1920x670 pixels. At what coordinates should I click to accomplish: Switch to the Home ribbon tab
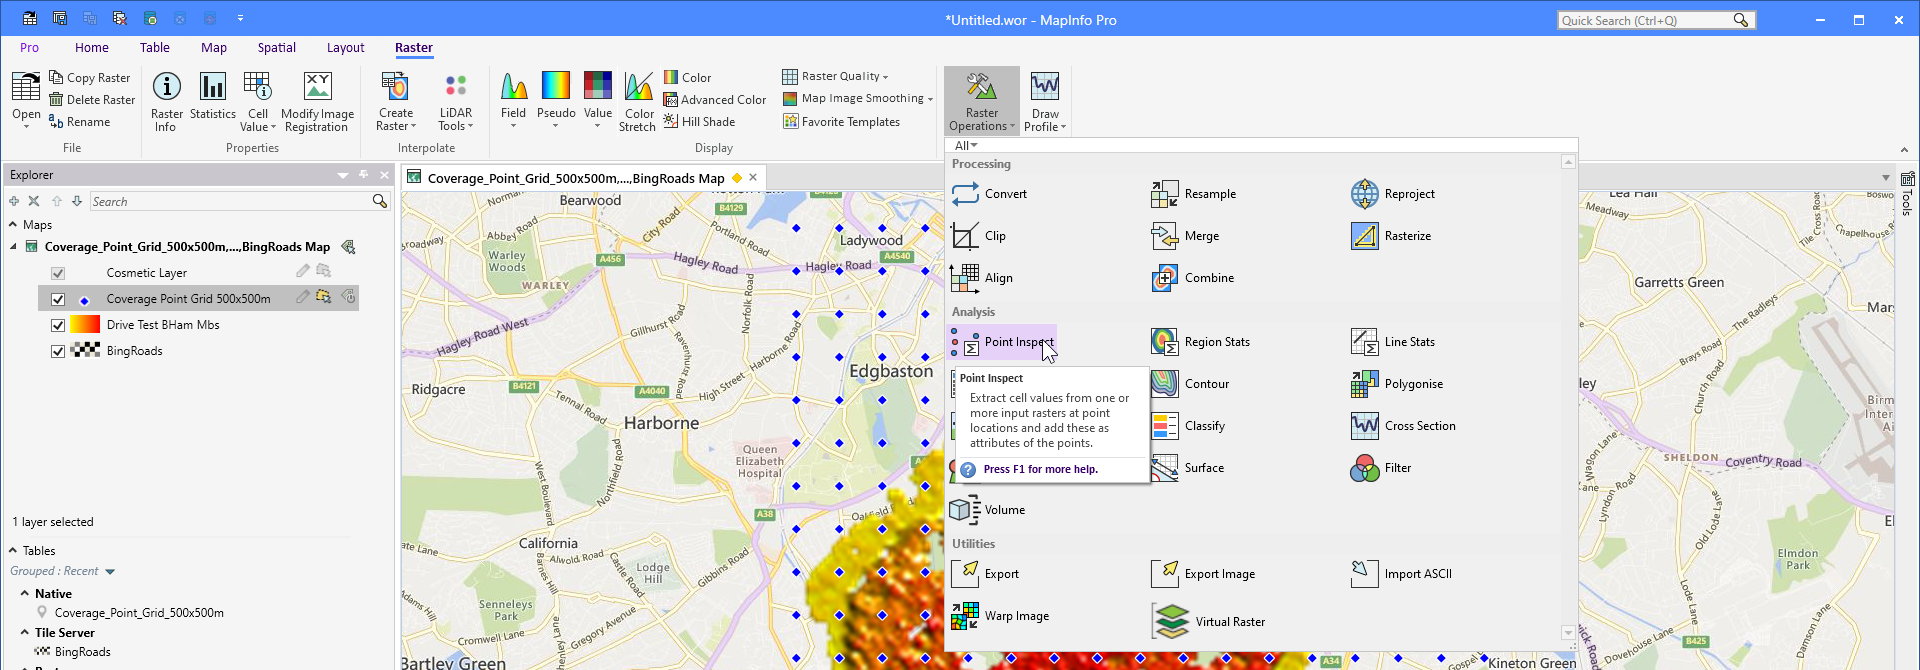92,48
